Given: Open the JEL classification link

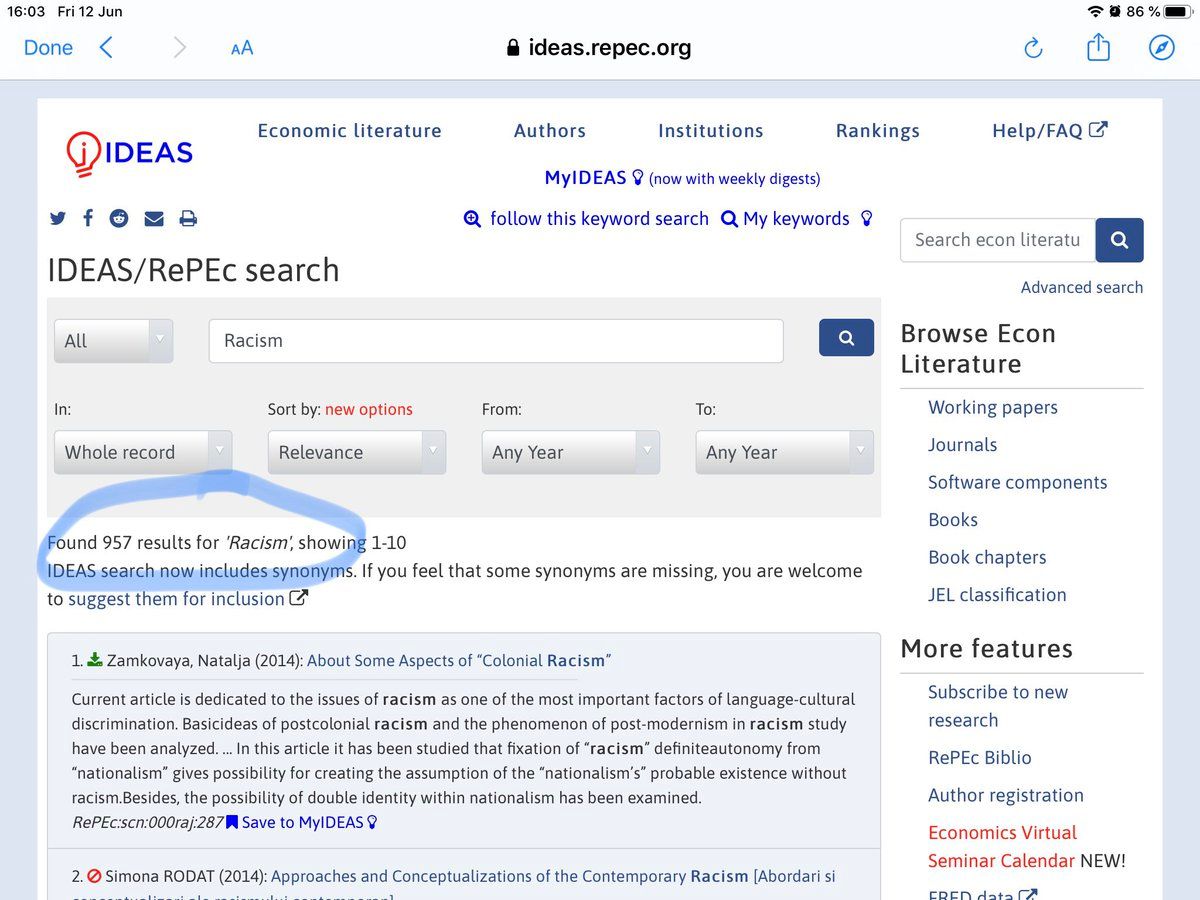Looking at the screenshot, I should click(996, 595).
